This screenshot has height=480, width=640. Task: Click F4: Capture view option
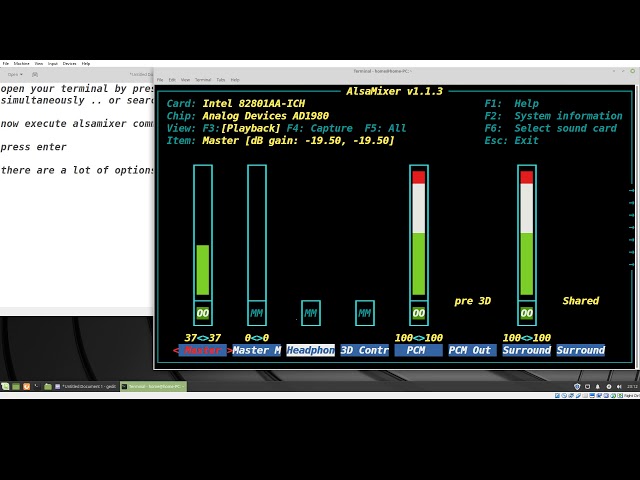319,128
